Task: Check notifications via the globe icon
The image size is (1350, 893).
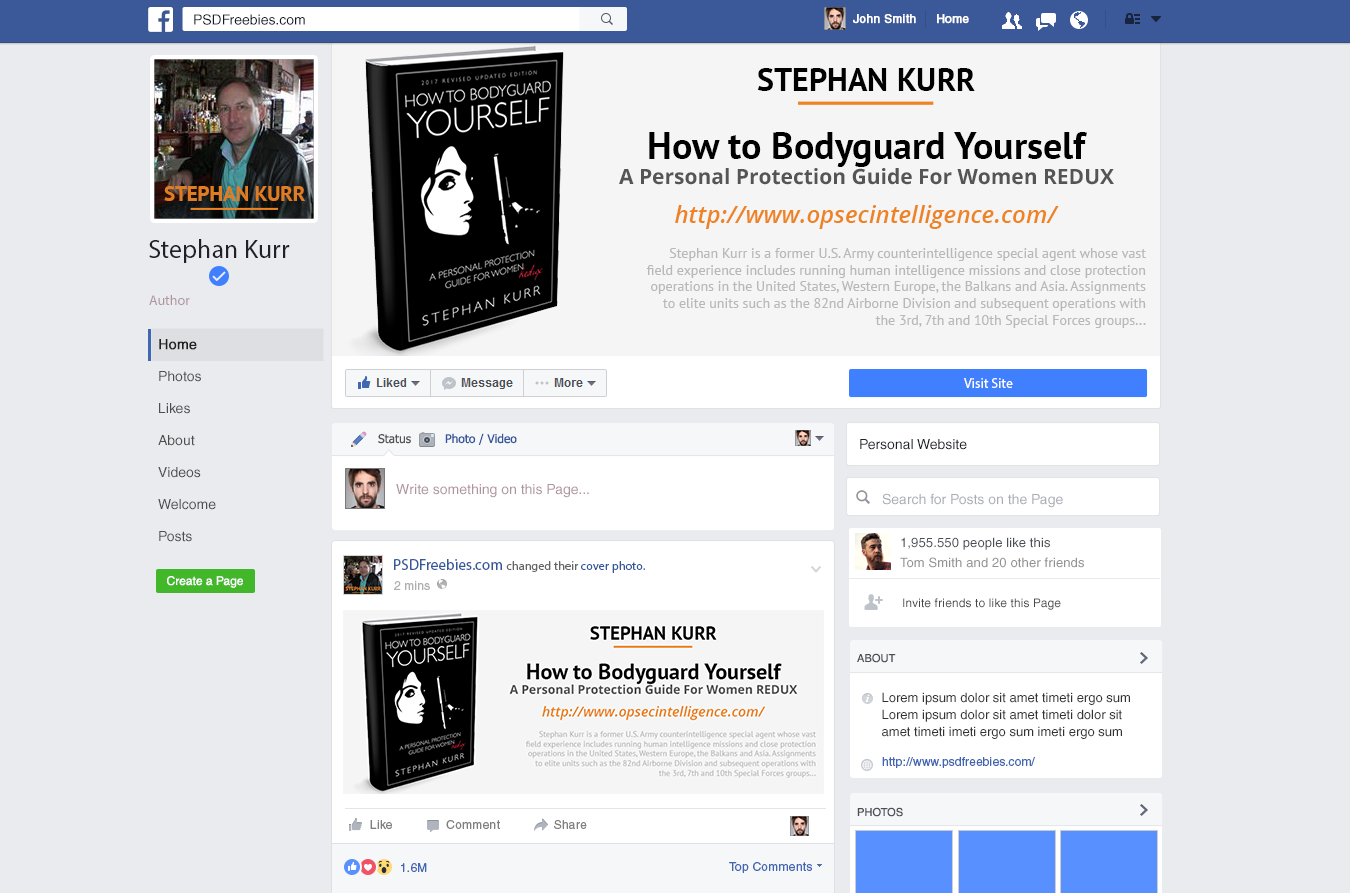Action: [x=1079, y=19]
